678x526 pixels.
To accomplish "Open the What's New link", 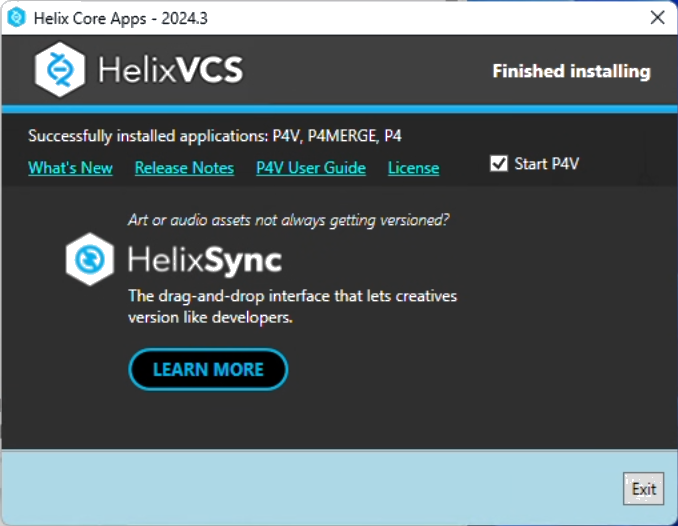I will [70, 168].
